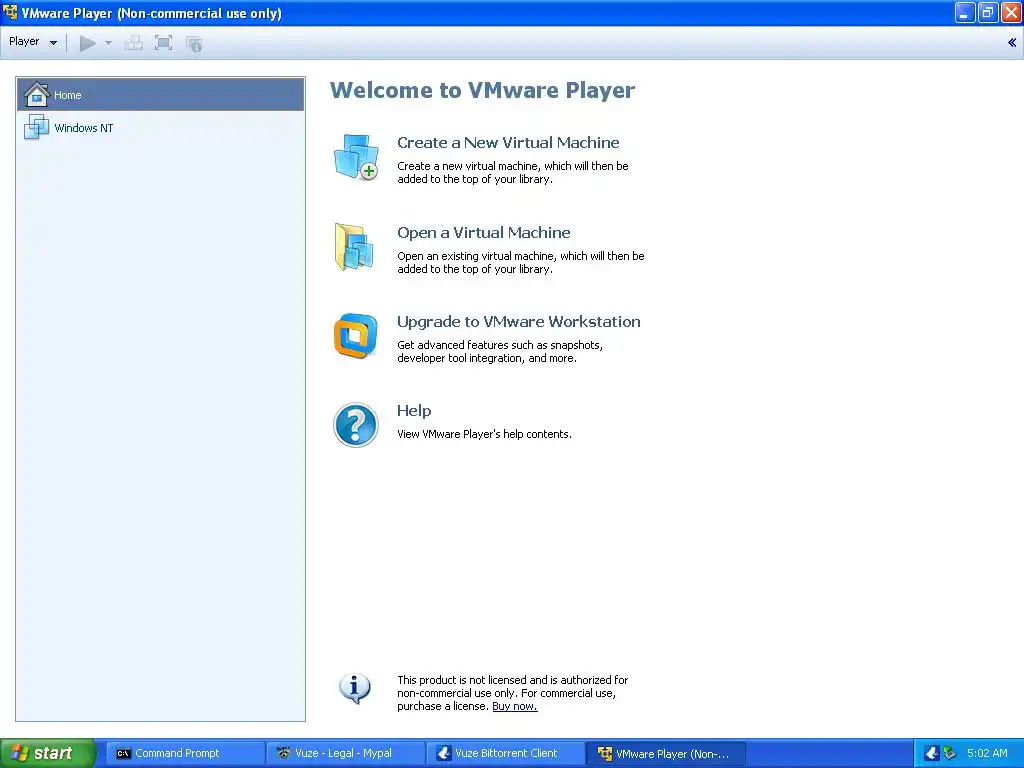Switch to Command Prompt in the taskbar
The height and width of the screenshot is (768, 1024).
(x=184, y=753)
